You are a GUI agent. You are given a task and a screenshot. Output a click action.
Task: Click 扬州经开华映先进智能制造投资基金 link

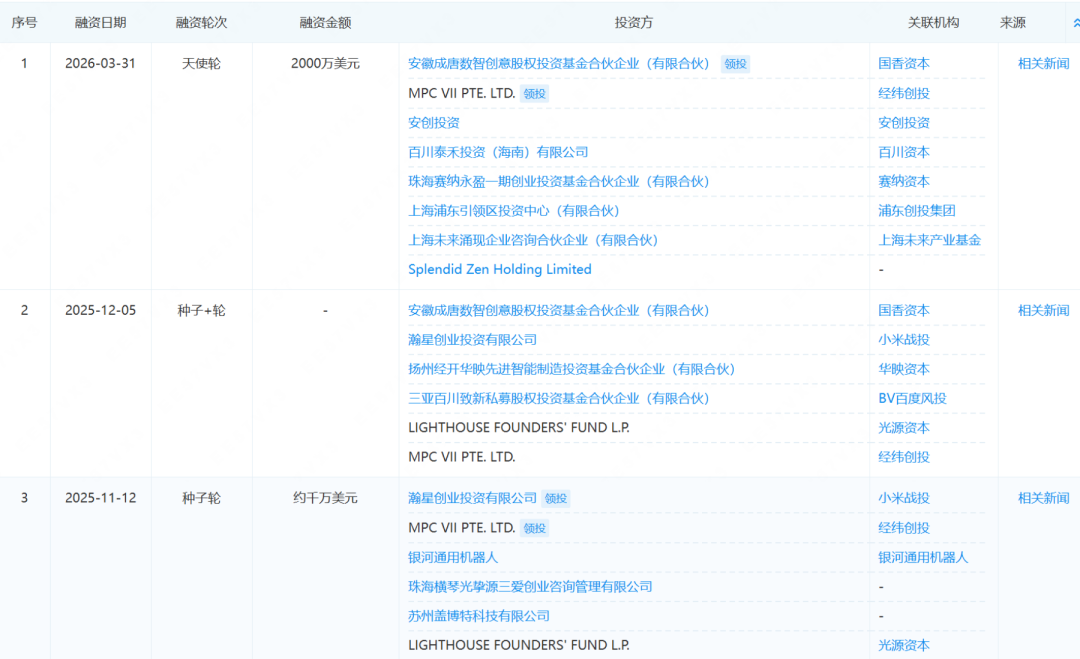coord(571,369)
